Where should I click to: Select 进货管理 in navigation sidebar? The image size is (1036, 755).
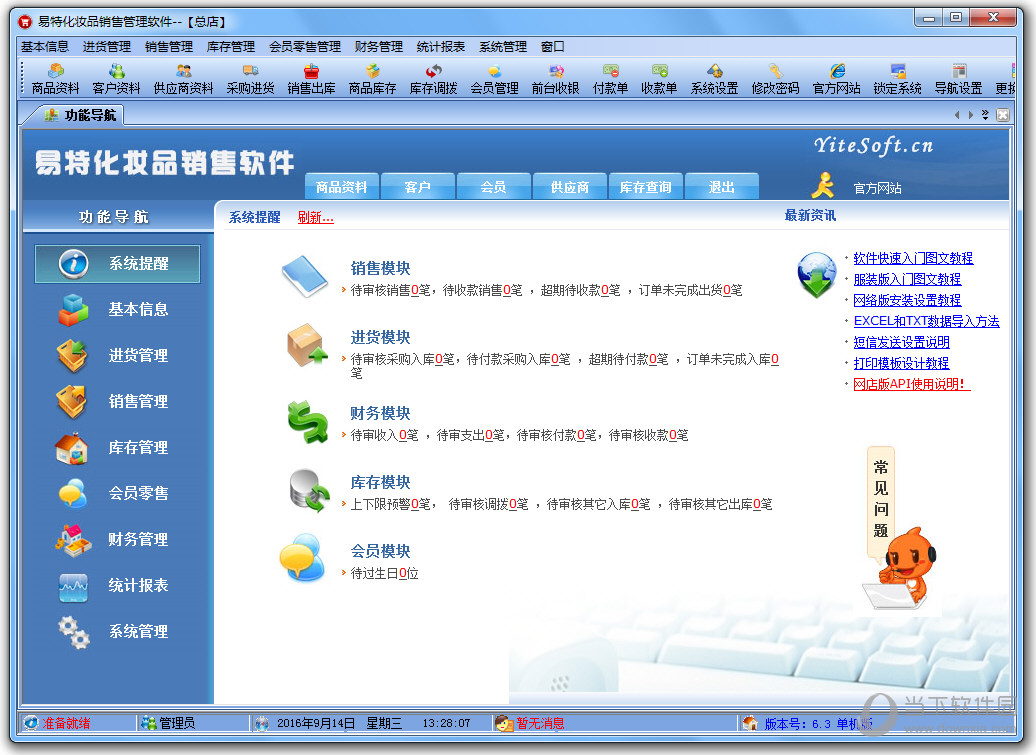(118, 355)
